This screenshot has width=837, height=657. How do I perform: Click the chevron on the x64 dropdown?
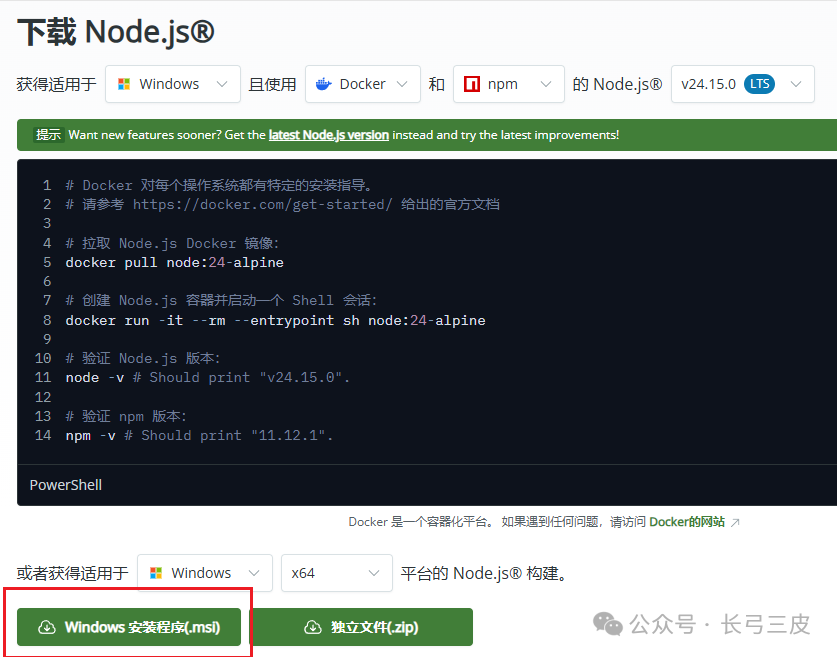(374, 573)
